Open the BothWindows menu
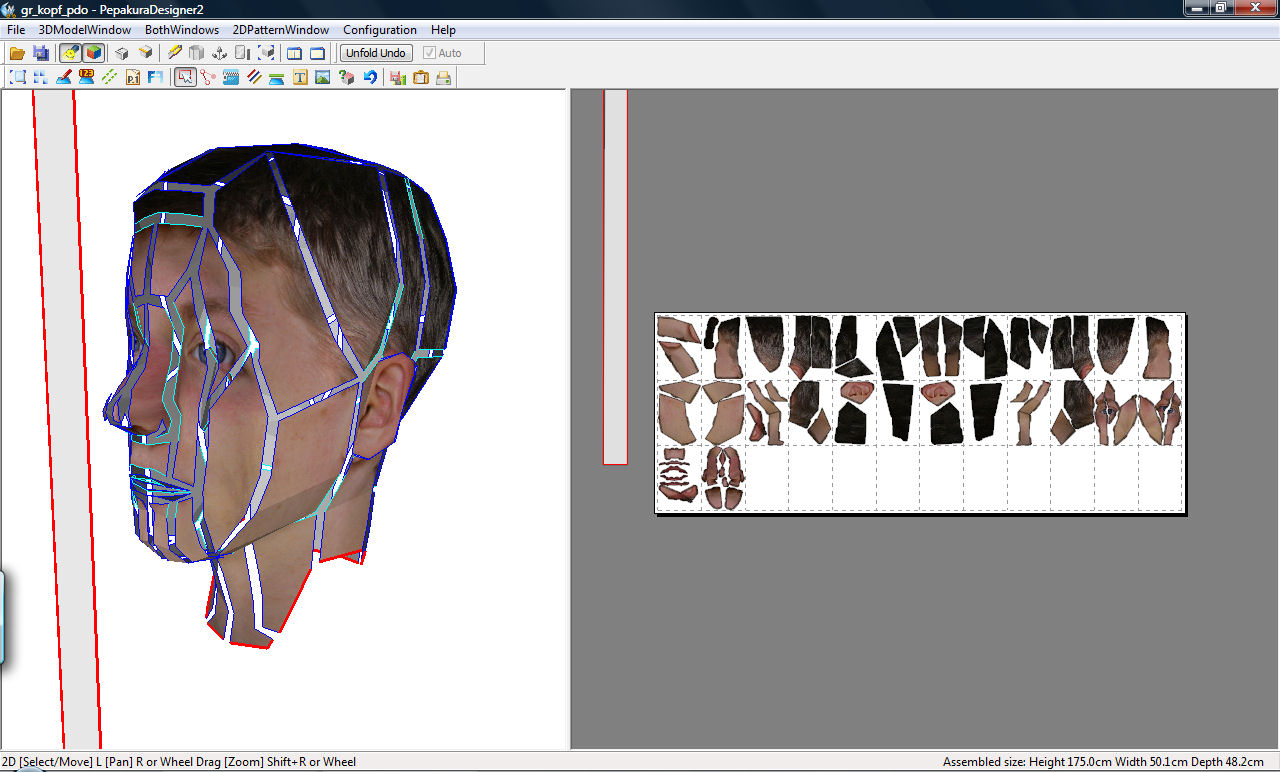The image size is (1280, 772). 182,30
